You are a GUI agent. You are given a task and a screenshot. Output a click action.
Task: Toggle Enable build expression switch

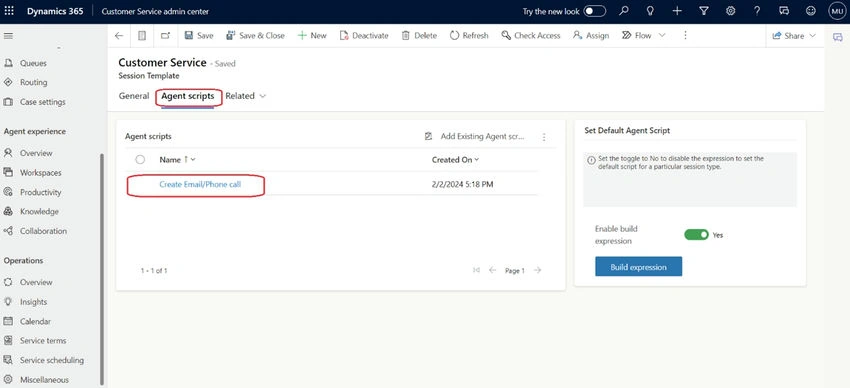(696, 235)
